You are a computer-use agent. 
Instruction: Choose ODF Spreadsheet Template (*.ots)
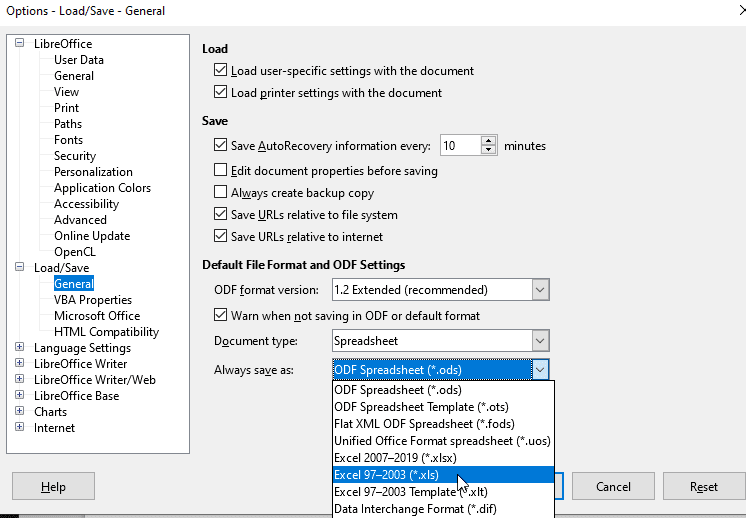pyautogui.click(x=443, y=407)
